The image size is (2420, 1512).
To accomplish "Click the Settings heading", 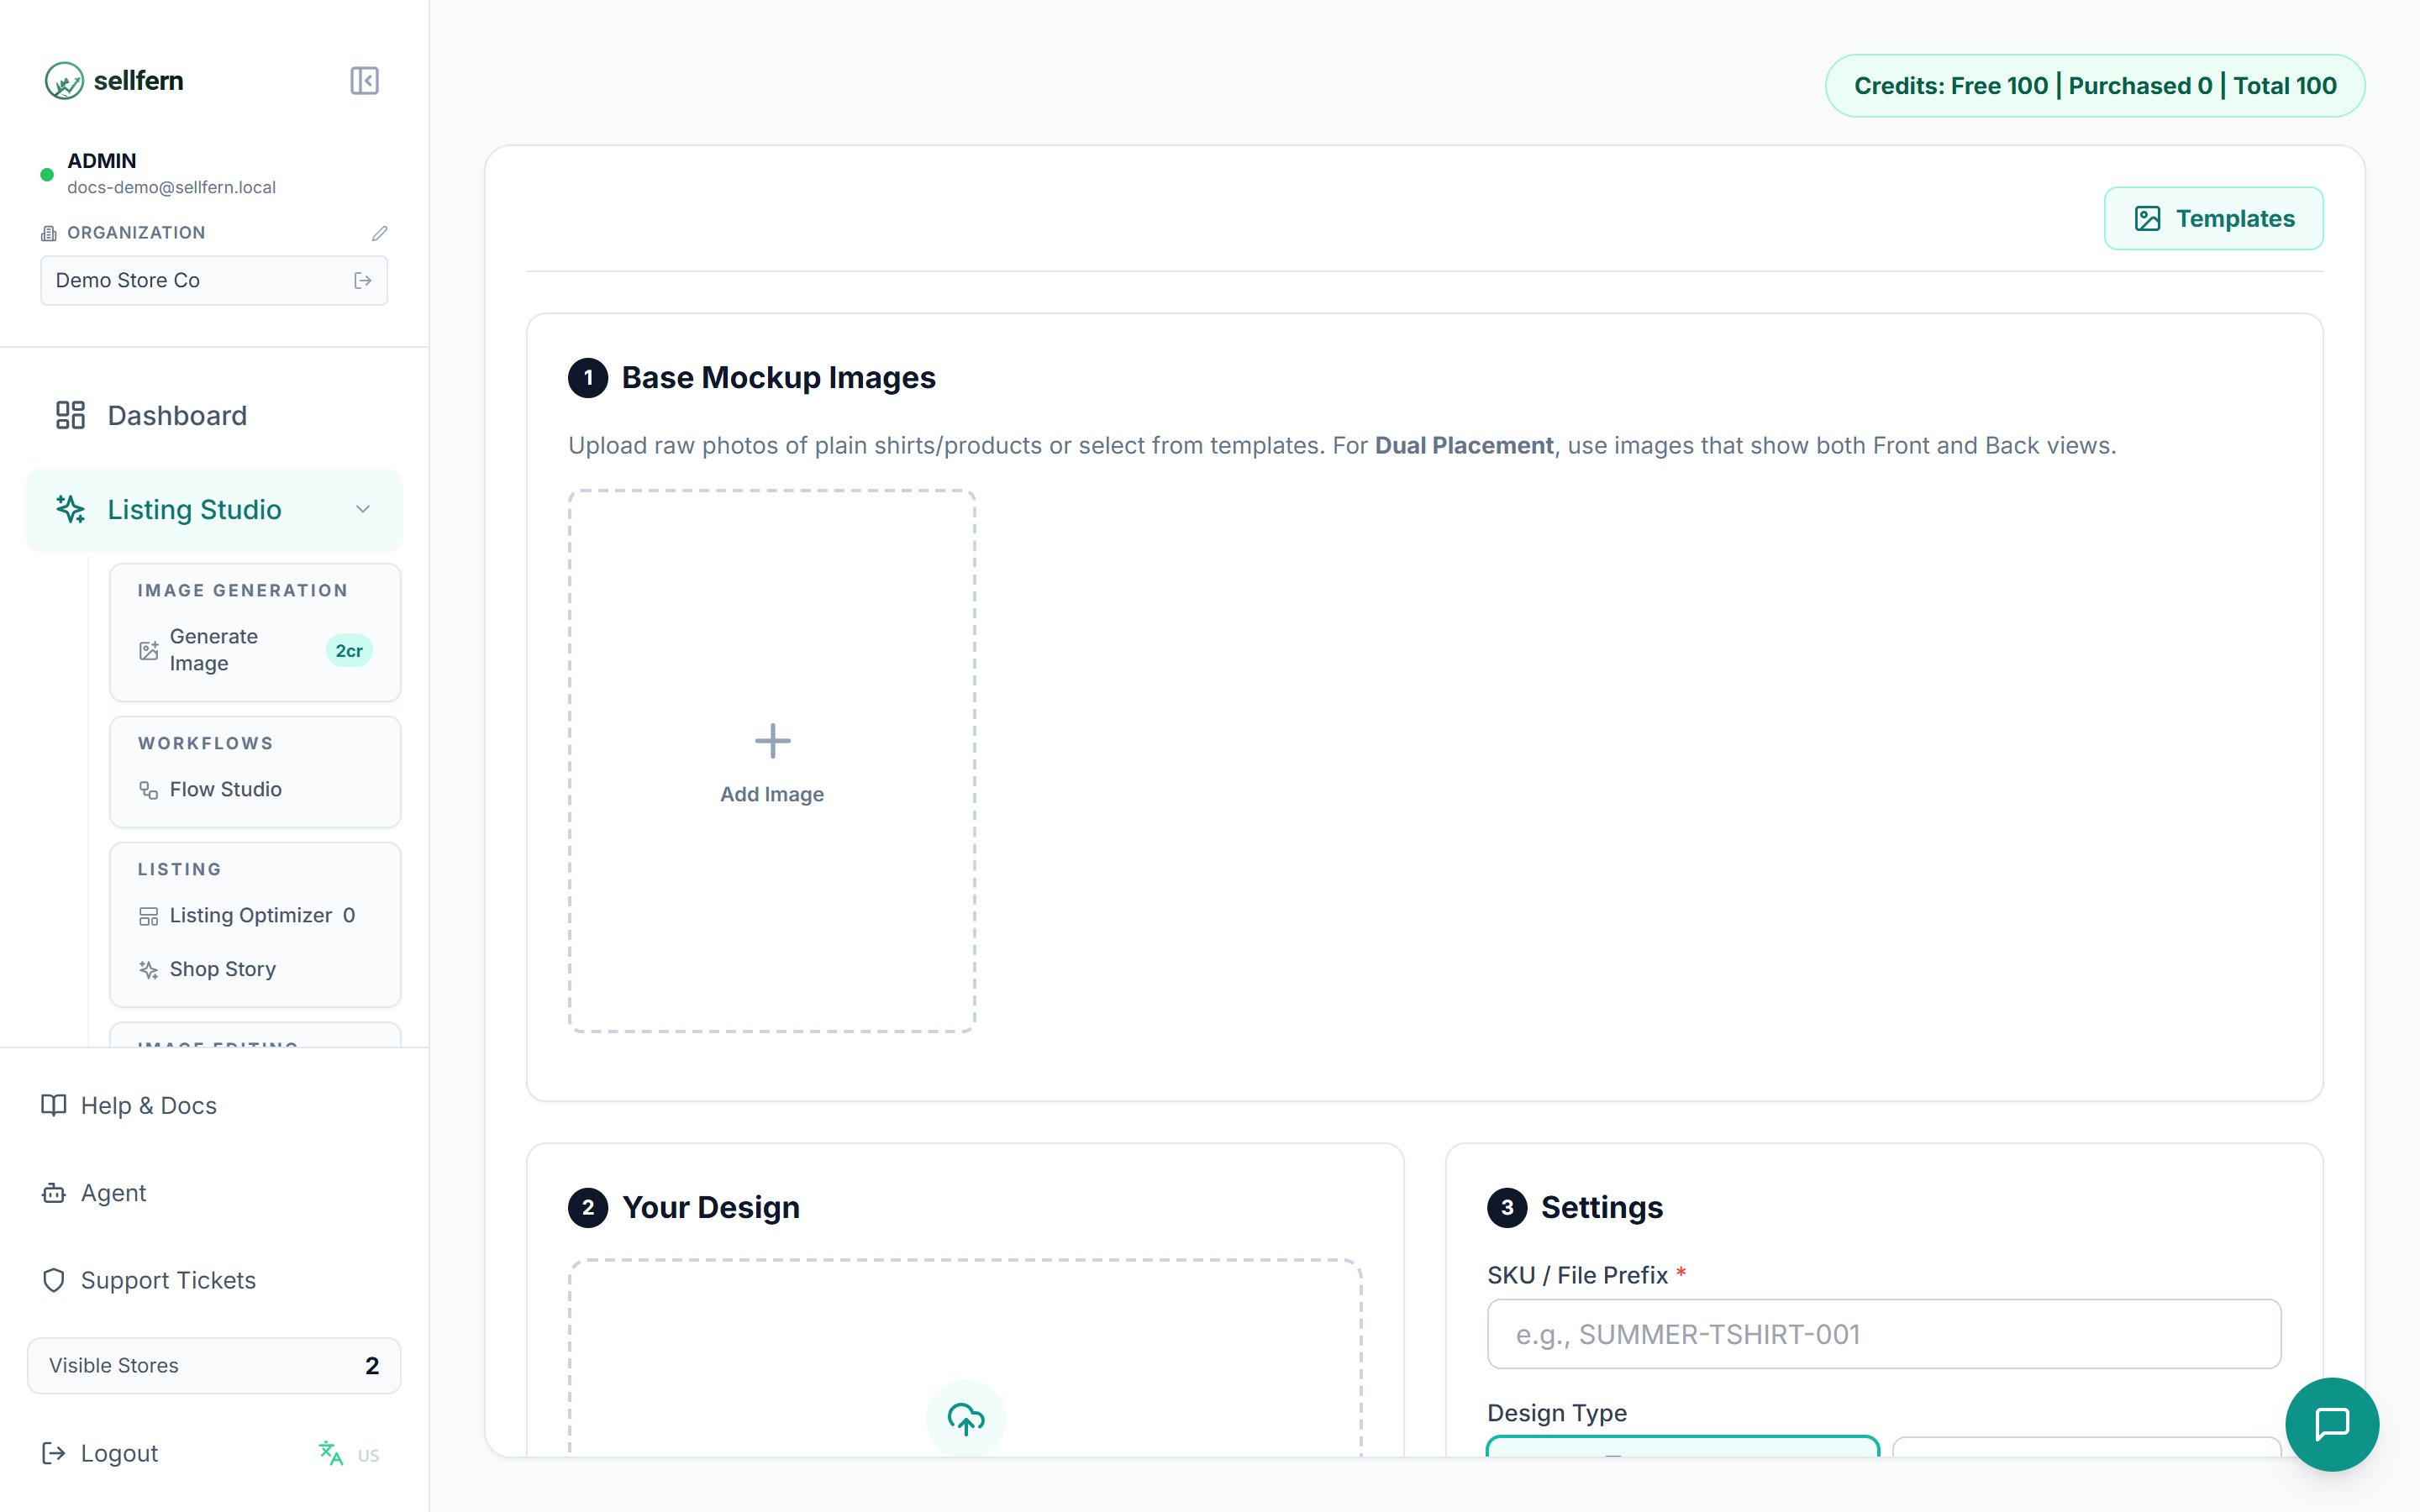I will 1602,1208.
